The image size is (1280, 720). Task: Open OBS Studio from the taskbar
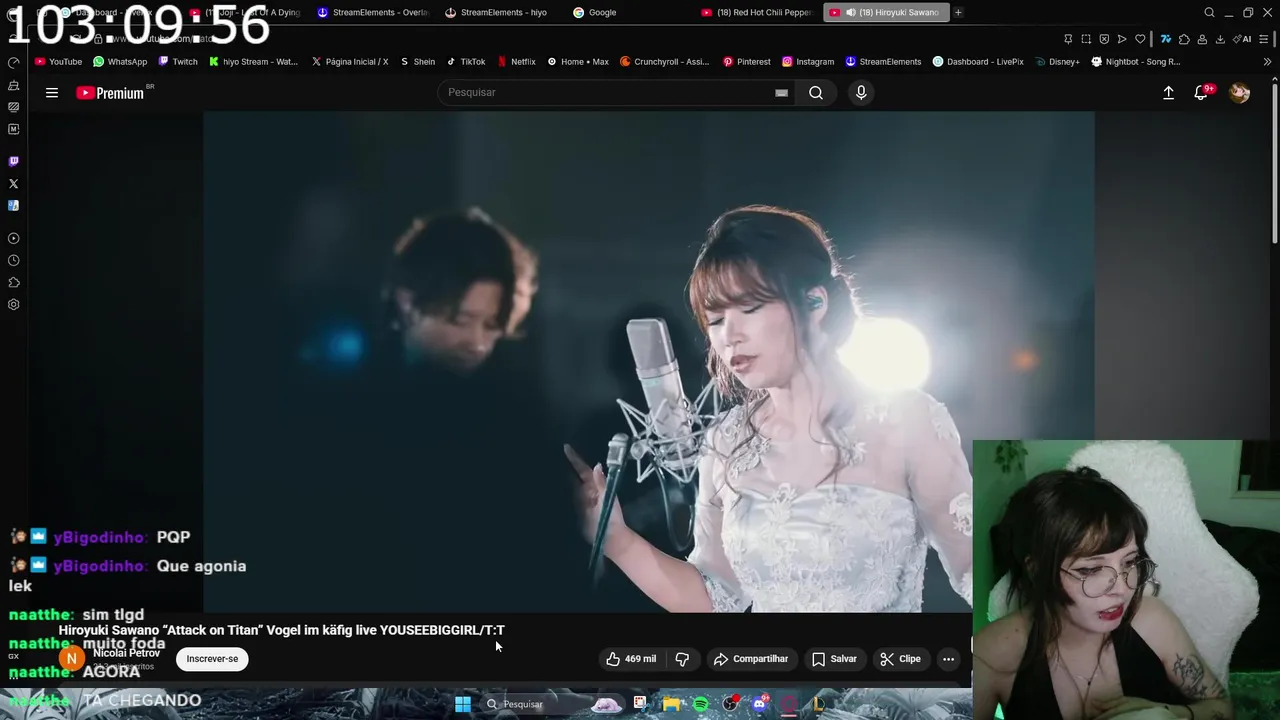(x=730, y=704)
